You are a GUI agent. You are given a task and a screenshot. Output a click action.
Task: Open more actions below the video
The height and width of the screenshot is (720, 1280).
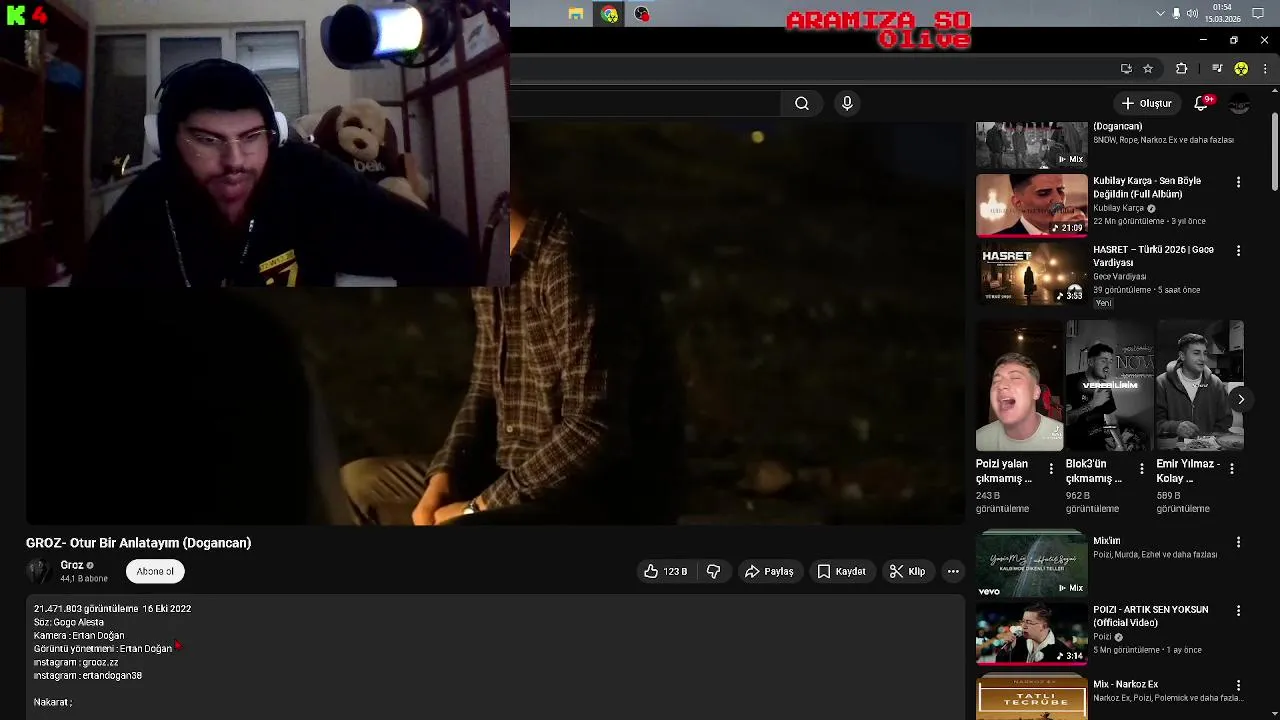click(x=953, y=571)
